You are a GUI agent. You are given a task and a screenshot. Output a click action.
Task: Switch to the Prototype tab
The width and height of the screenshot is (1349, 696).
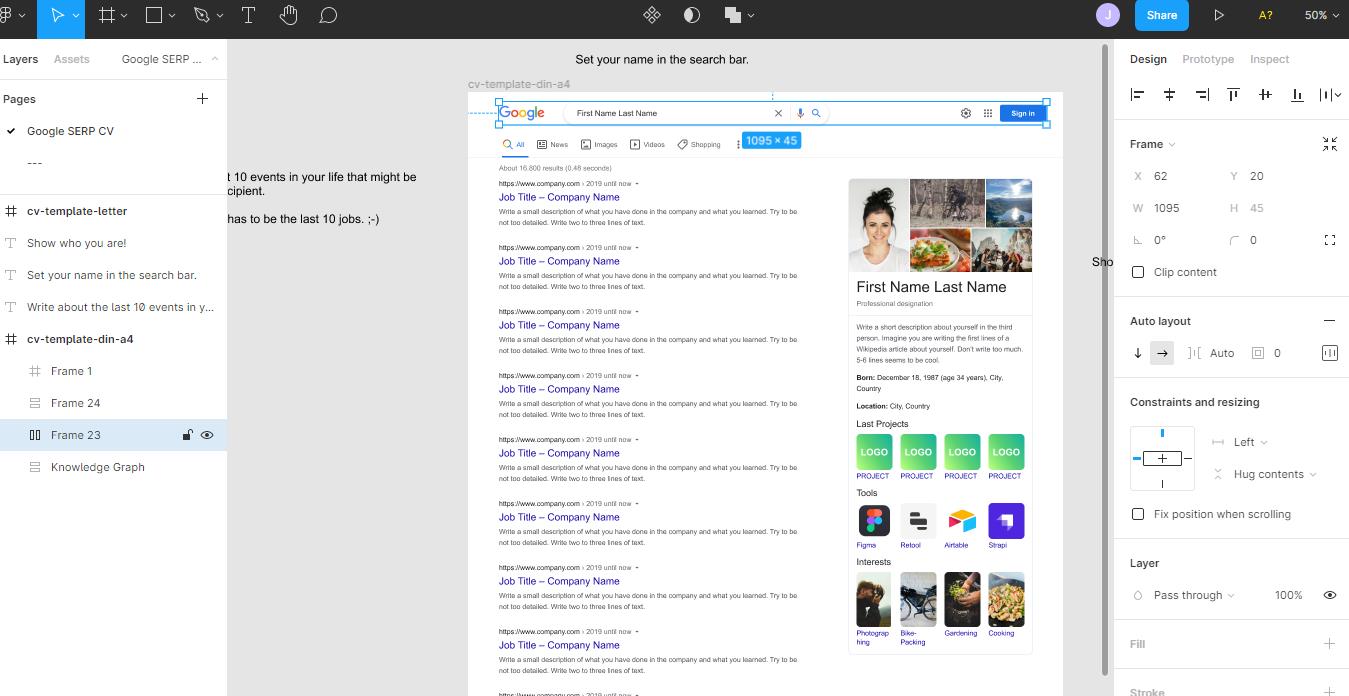[x=1208, y=59]
